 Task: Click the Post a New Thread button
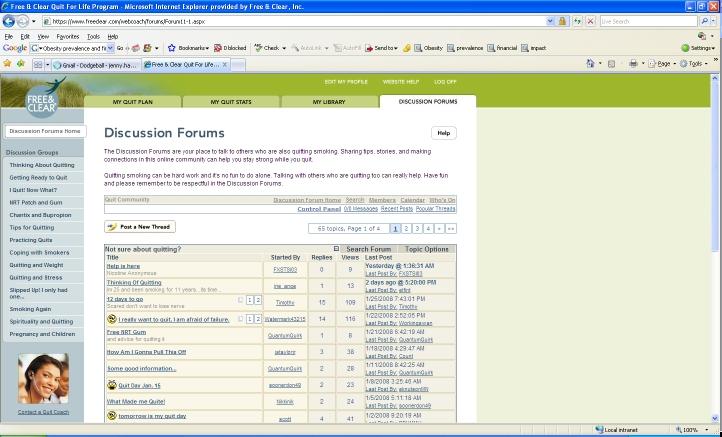[140, 227]
